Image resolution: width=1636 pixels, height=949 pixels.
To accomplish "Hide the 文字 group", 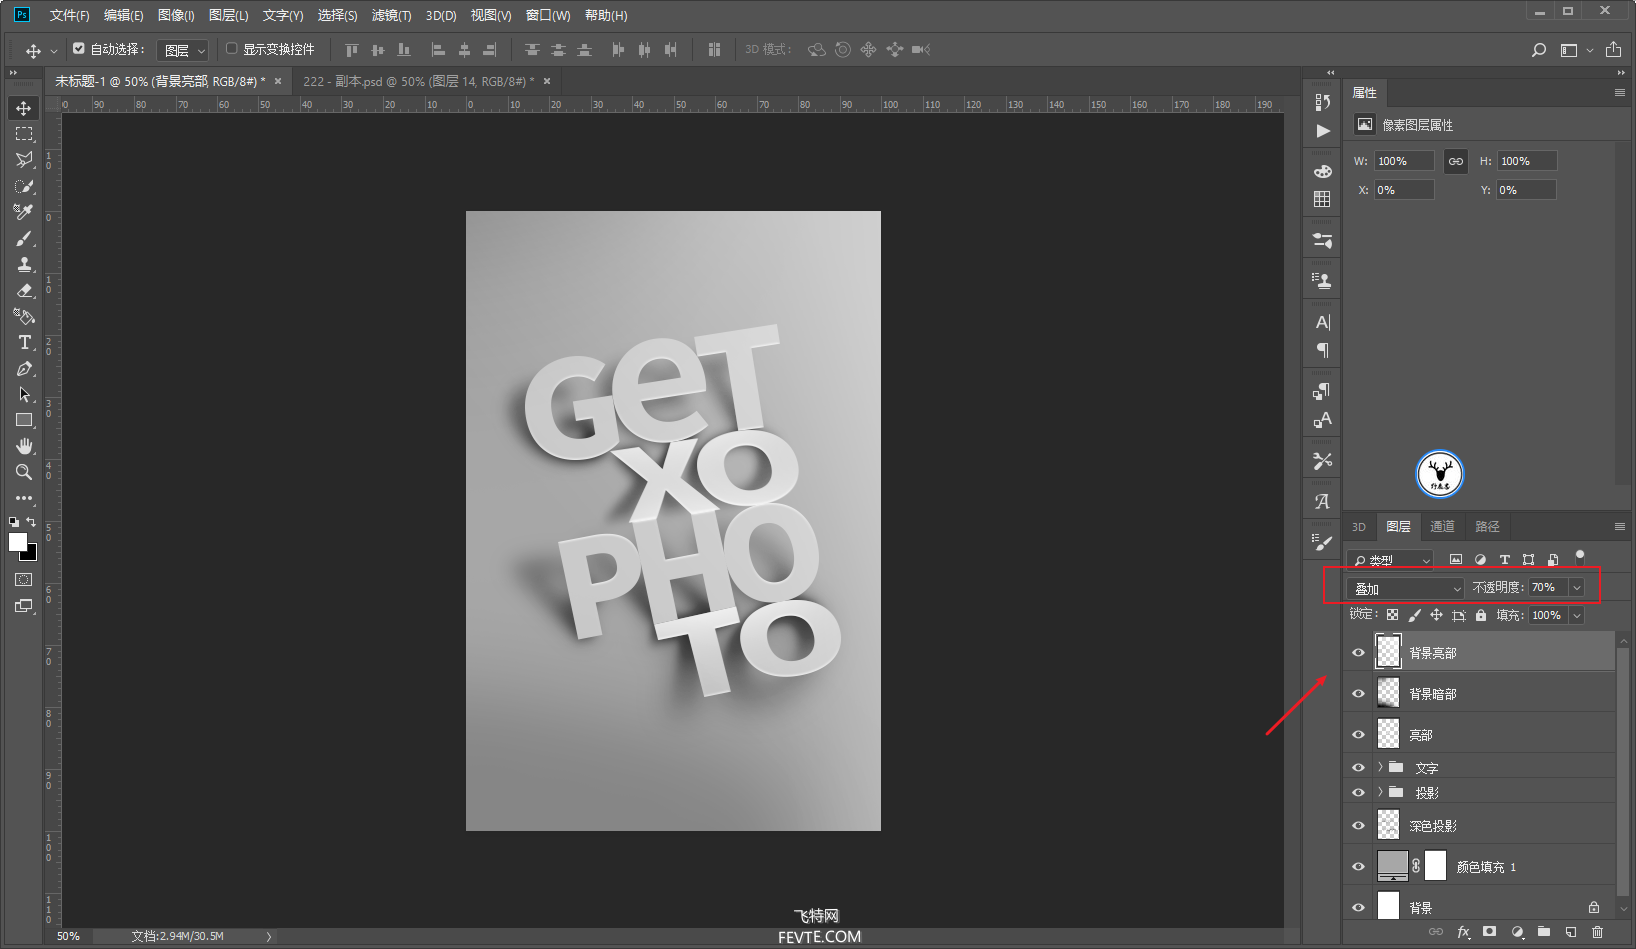I will pos(1358,768).
